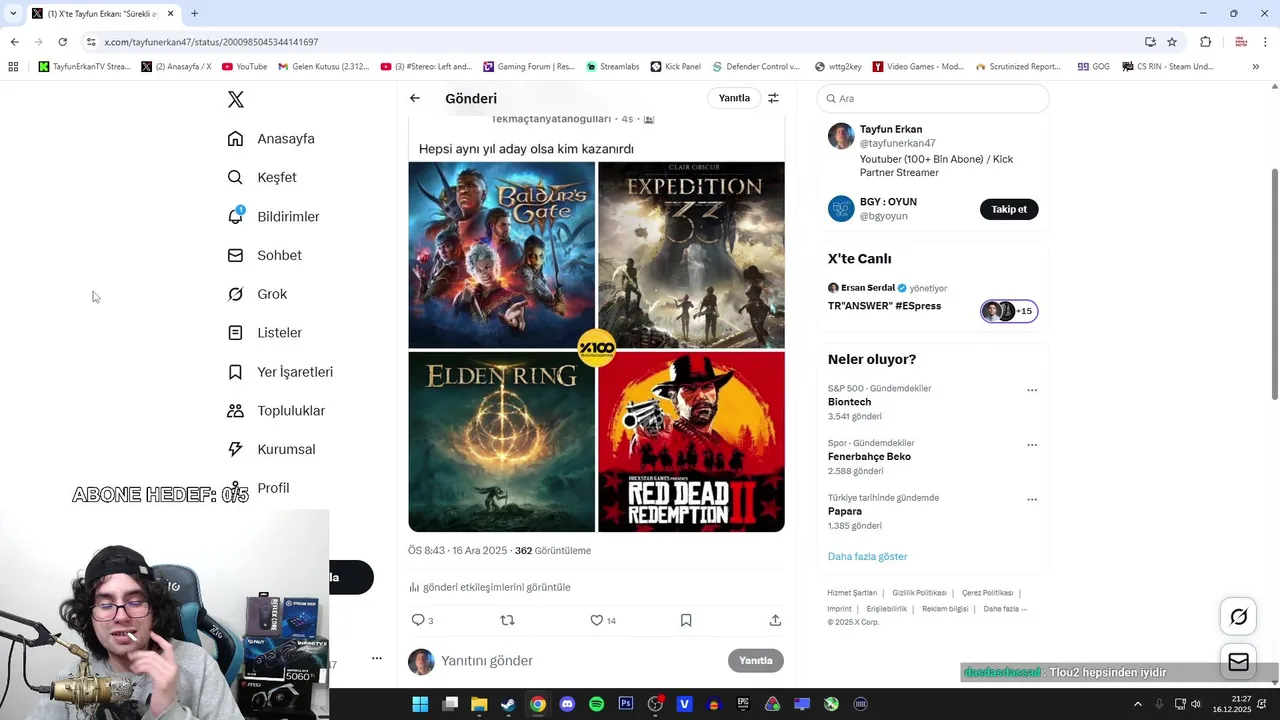This screenshot has height=720, width=1280.
Task: Bookmark this page with star icon
Action: click(x=1172, y=42)
